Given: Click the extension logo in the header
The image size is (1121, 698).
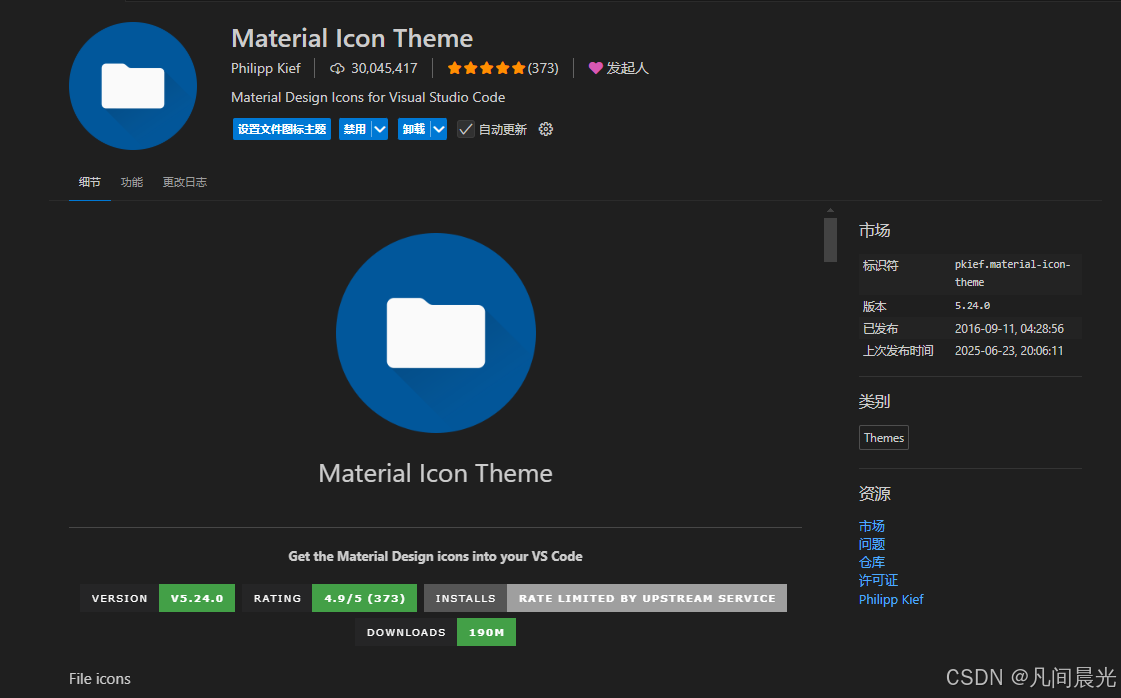Looking at the screenshot, I should tap(133, 86).
